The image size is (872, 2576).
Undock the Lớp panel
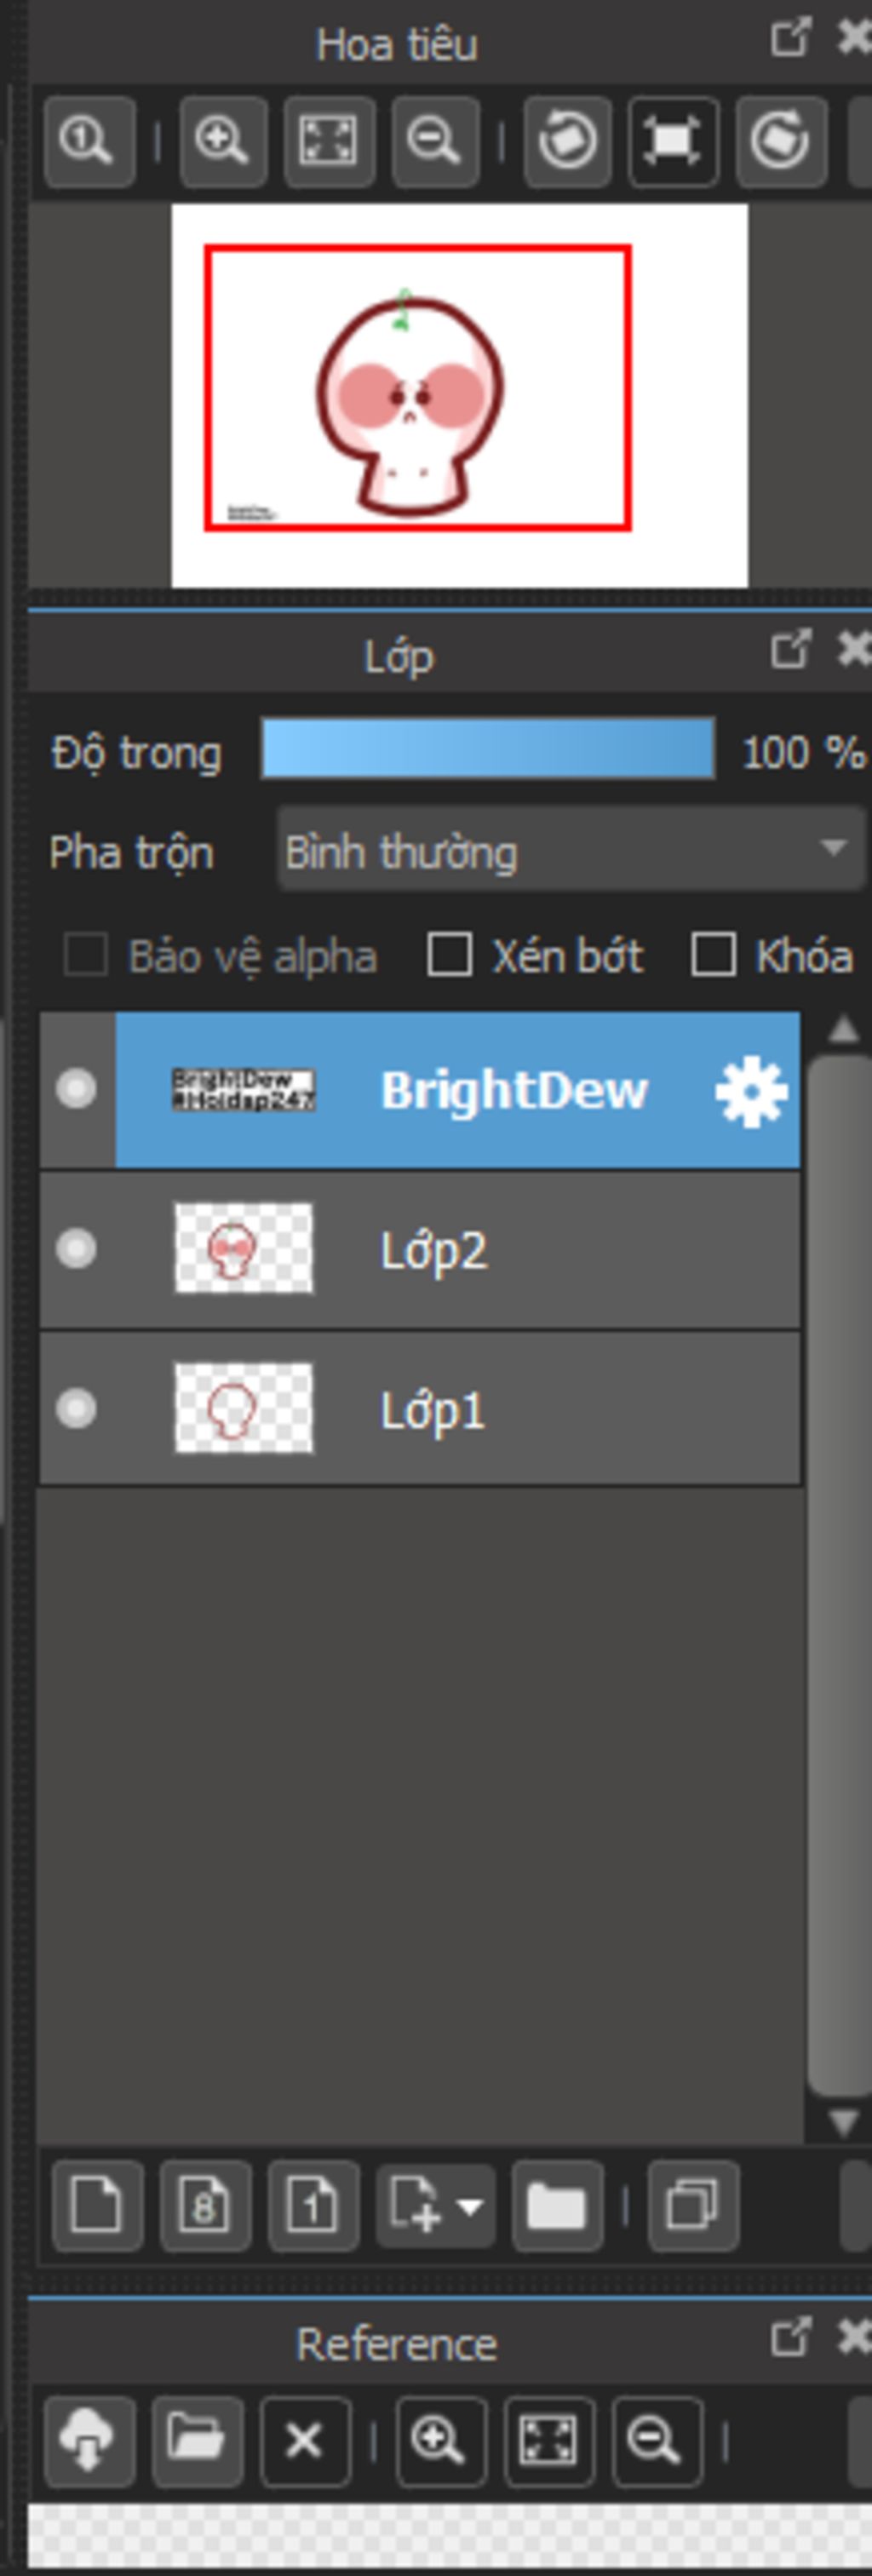pos(790,651)
